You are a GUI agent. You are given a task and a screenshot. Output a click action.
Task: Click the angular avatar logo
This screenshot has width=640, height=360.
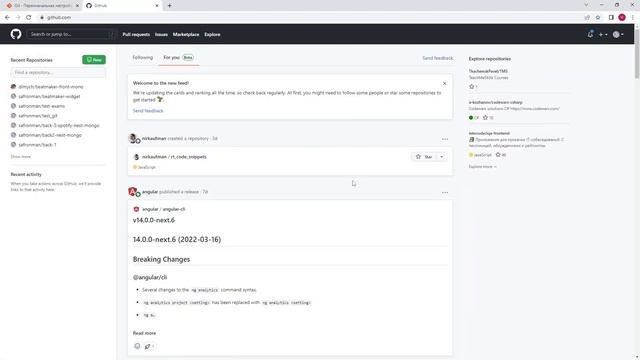[133, 191]
